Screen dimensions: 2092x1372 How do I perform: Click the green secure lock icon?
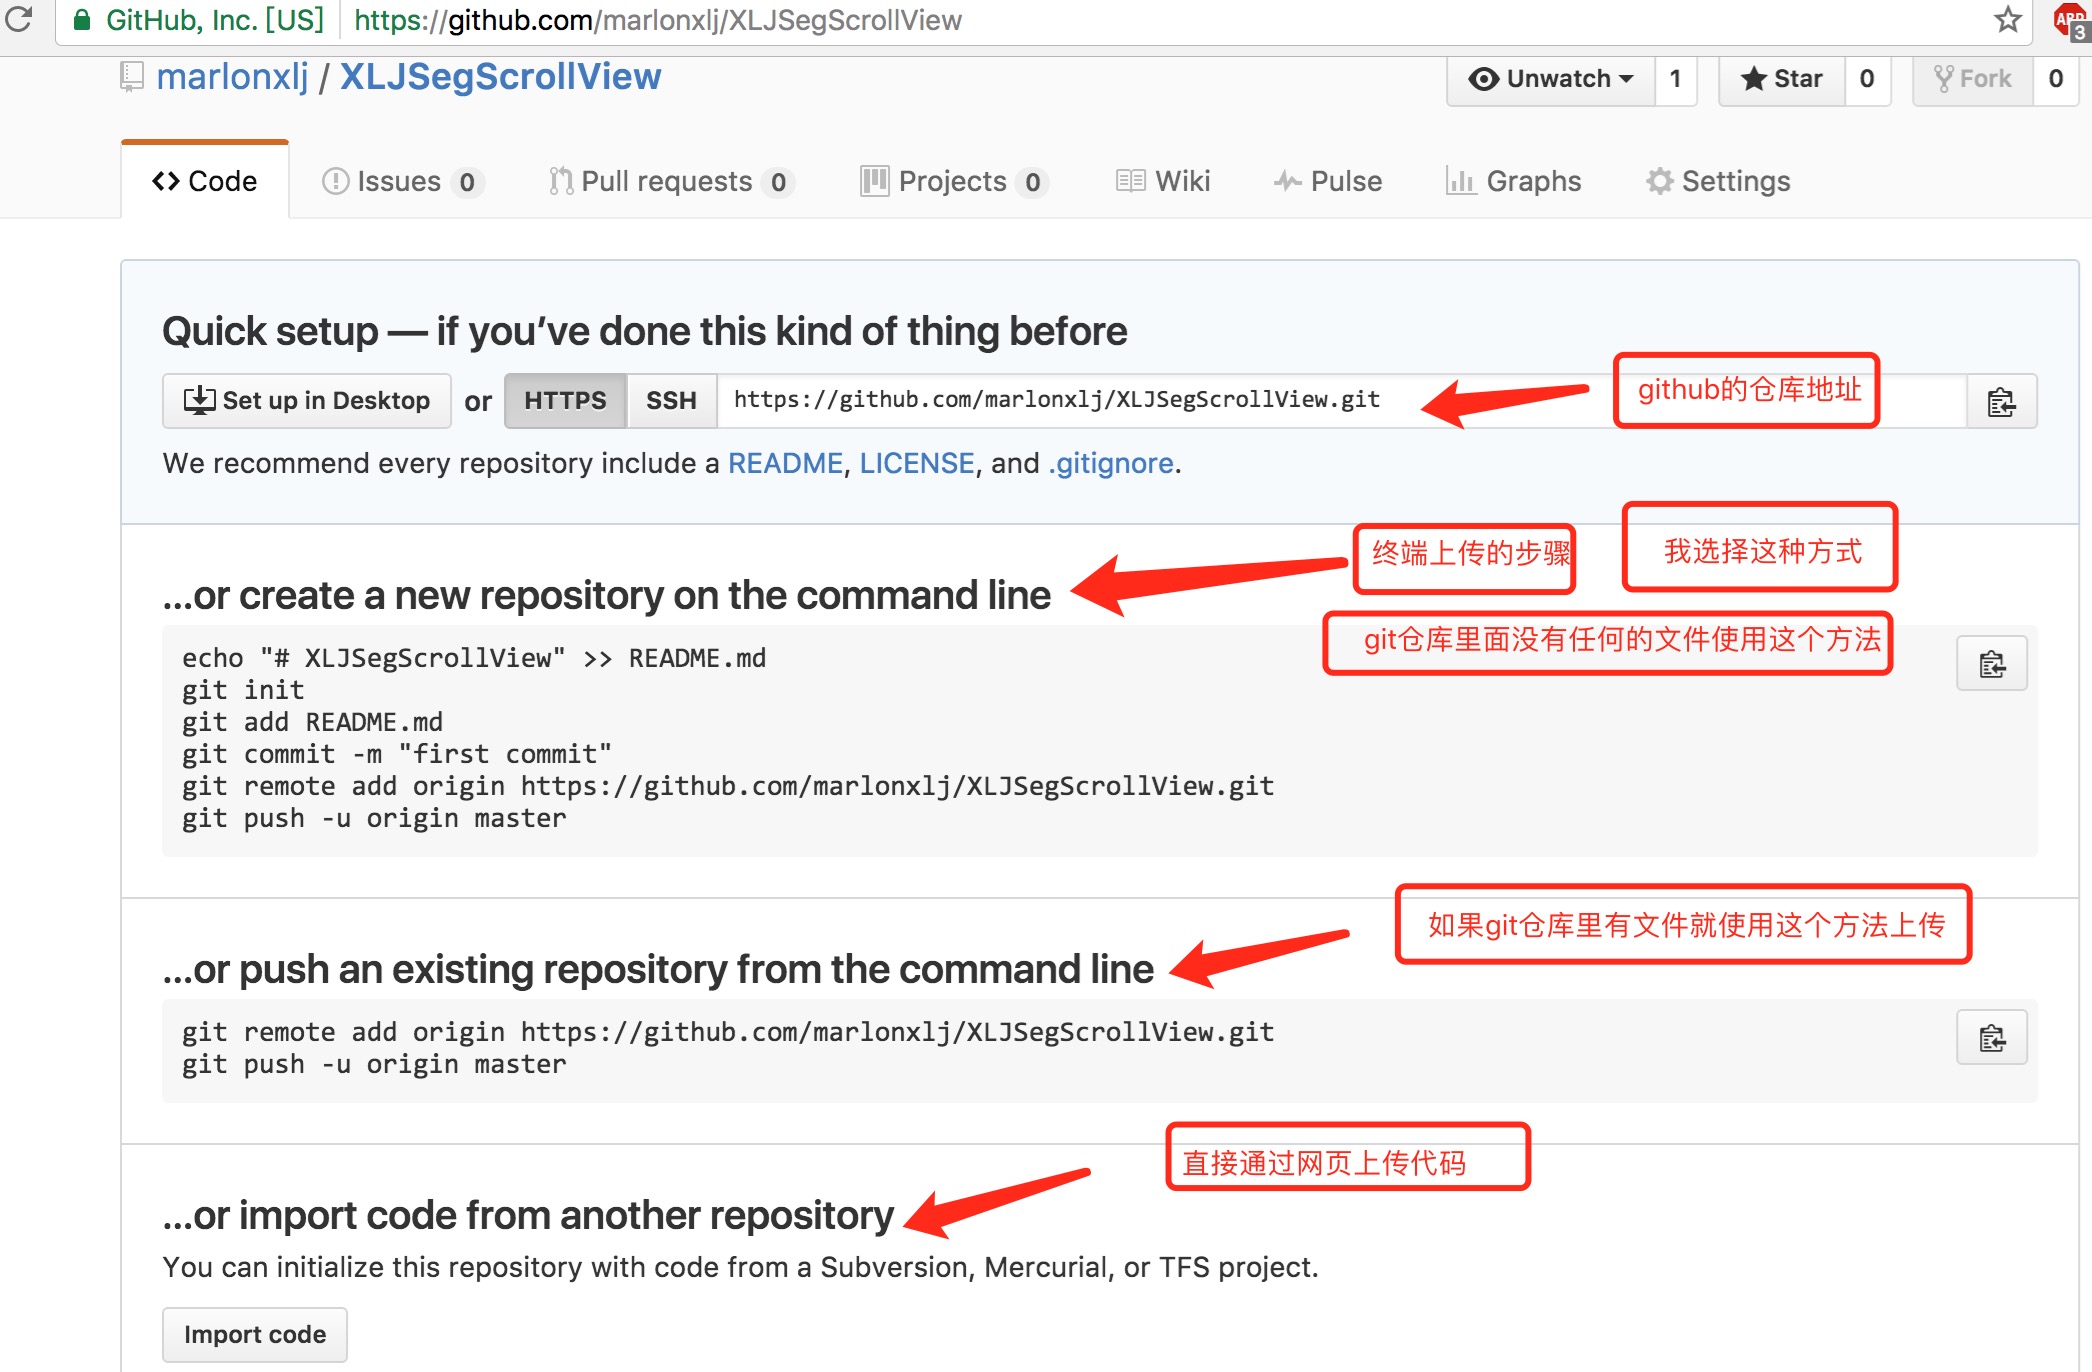point(82,20)
